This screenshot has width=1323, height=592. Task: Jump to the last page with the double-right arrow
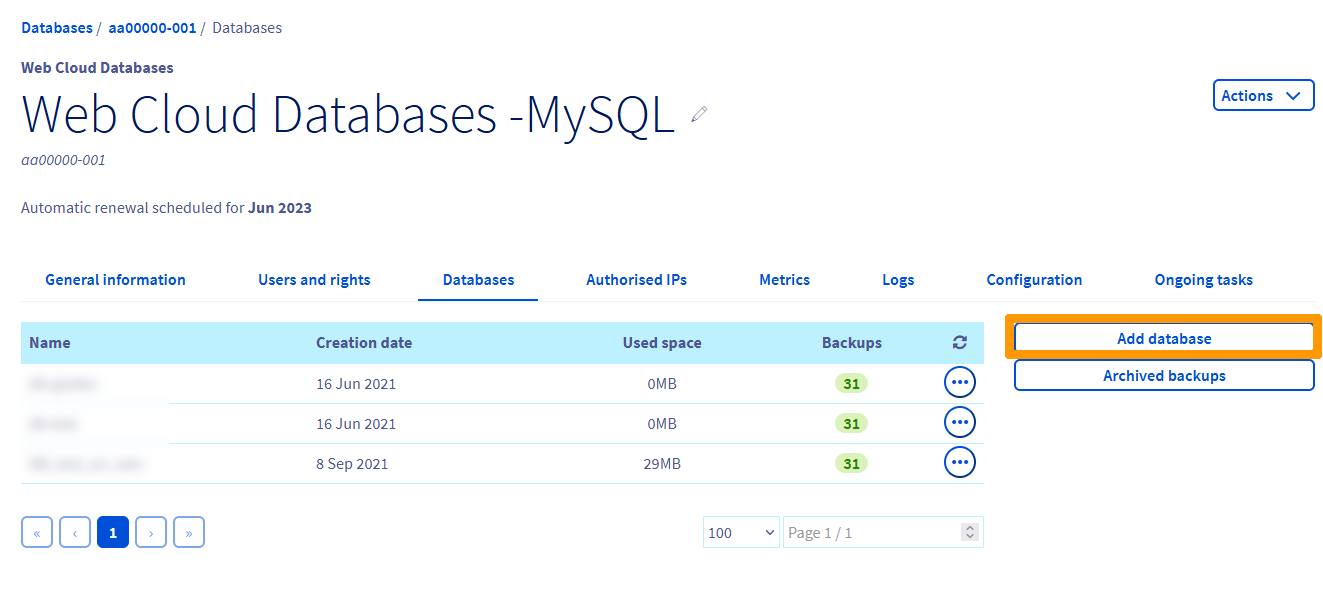(189, 532)
